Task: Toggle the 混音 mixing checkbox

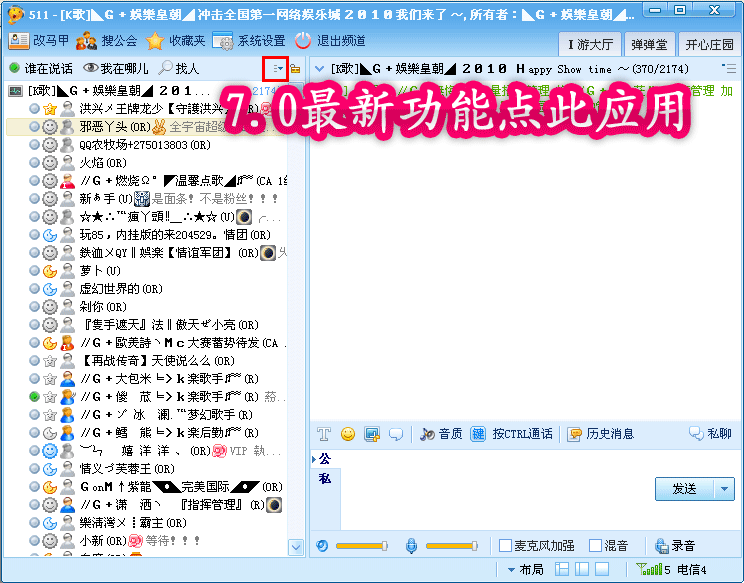Action: click(596, 546)
